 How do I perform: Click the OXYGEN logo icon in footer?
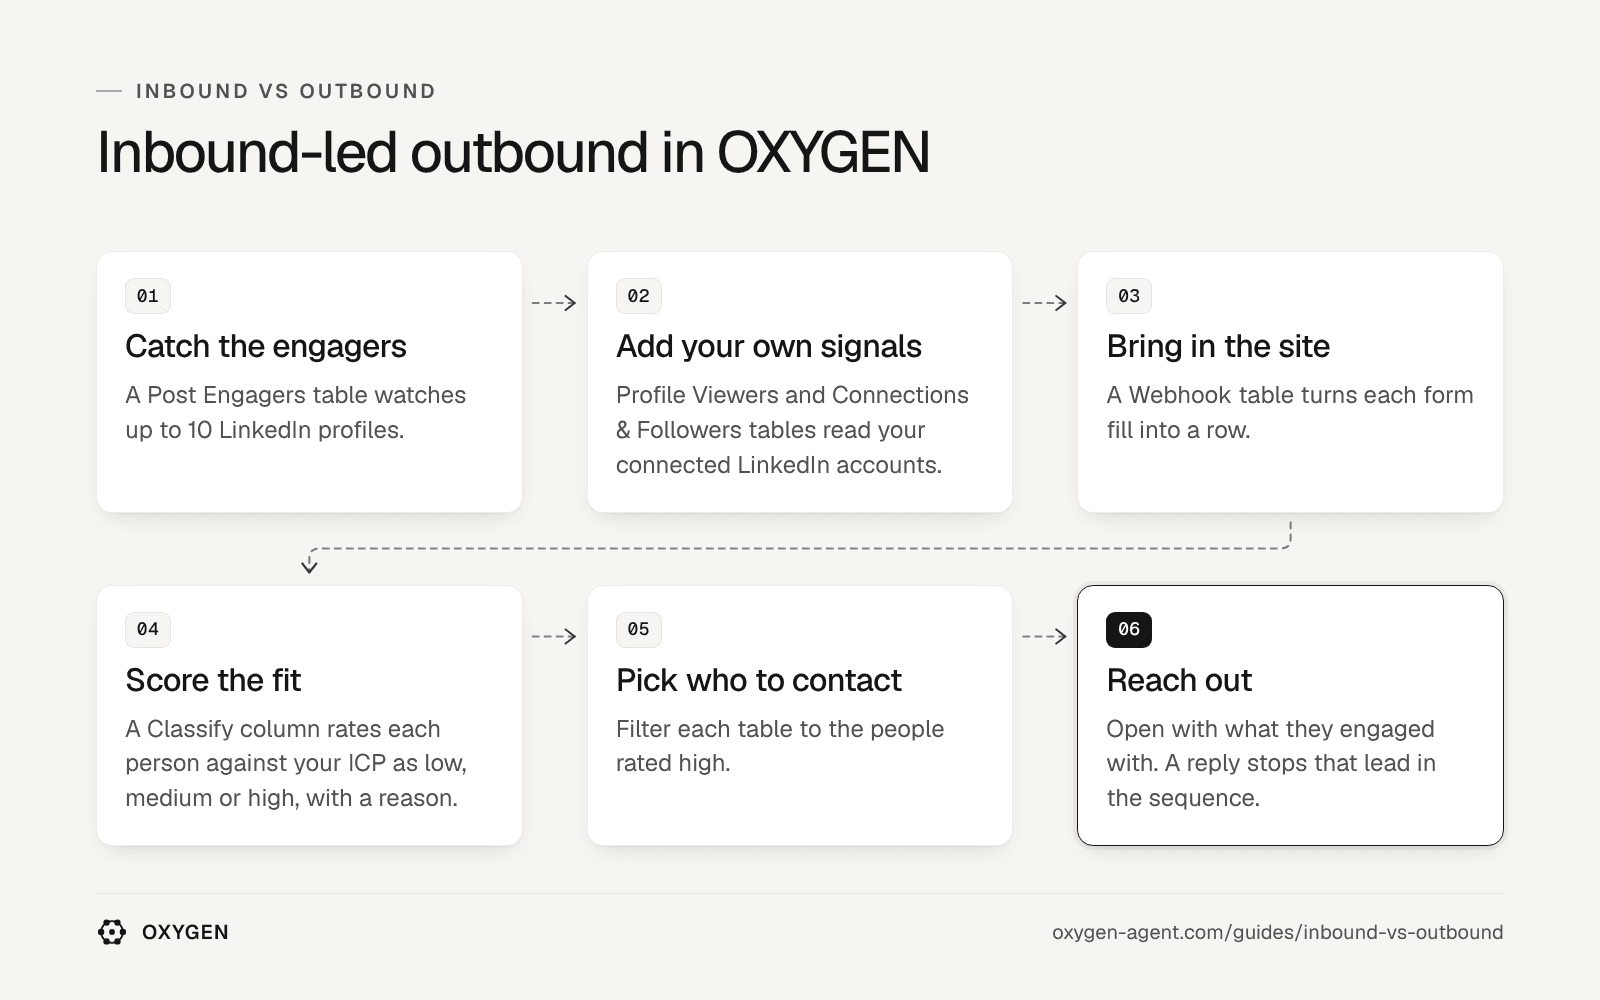coord(112,932)
